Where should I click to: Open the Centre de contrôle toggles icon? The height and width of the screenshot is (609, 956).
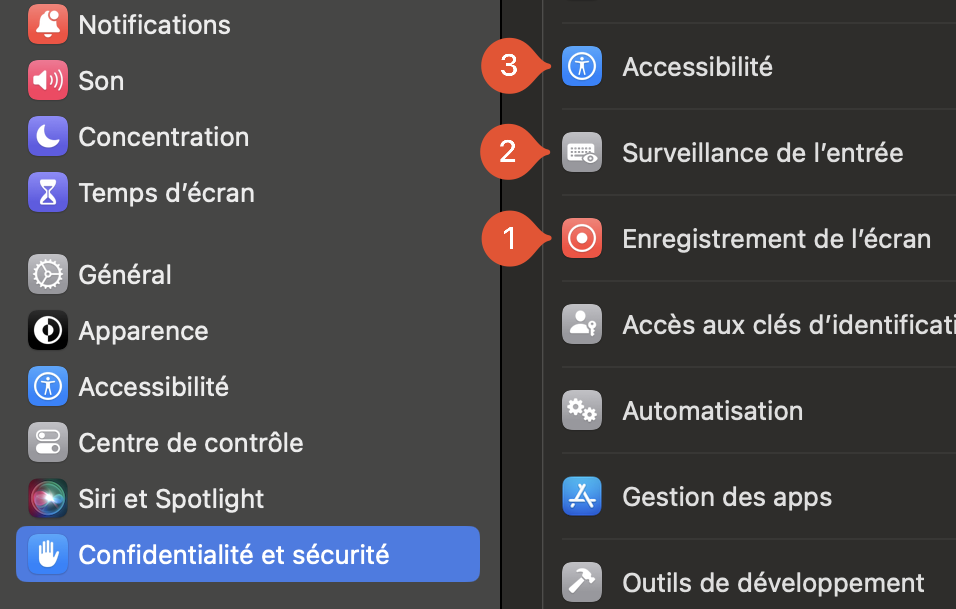(x=48, y=443)
